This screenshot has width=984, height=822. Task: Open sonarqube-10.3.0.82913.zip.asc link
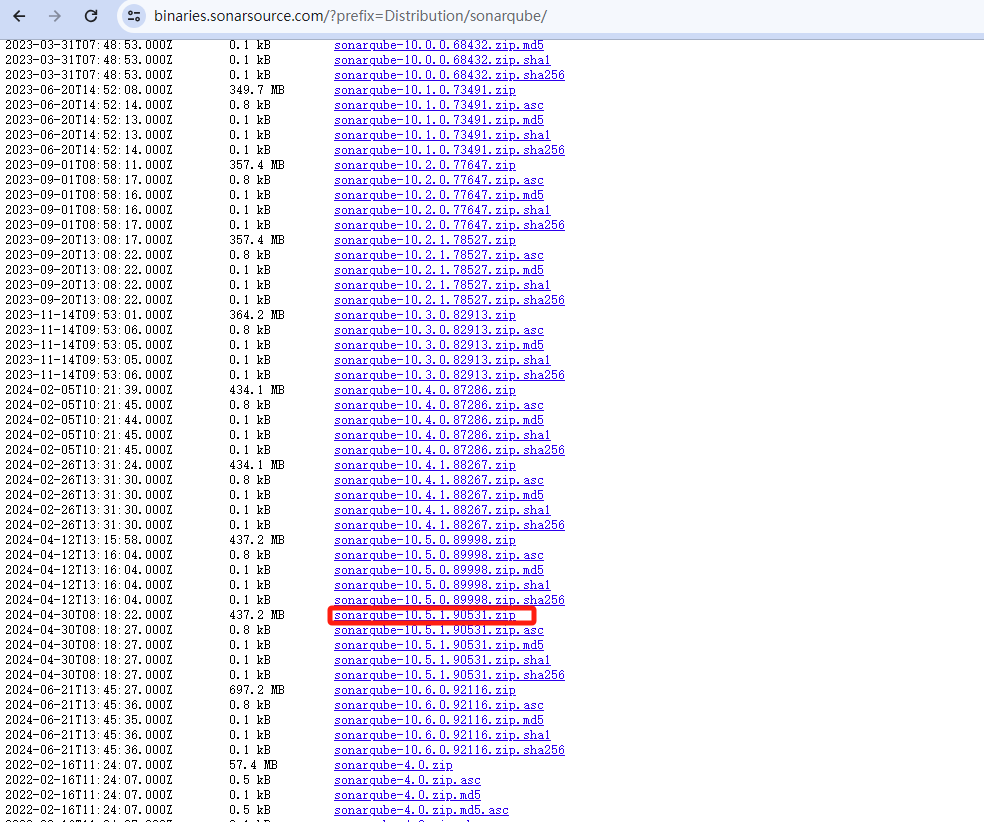pos(439,330)
